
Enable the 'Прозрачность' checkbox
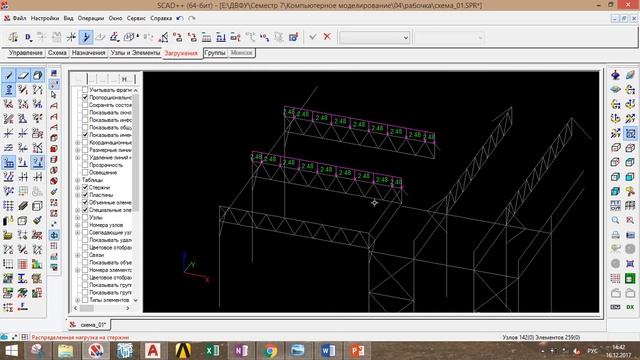click(x=85, y=165)
